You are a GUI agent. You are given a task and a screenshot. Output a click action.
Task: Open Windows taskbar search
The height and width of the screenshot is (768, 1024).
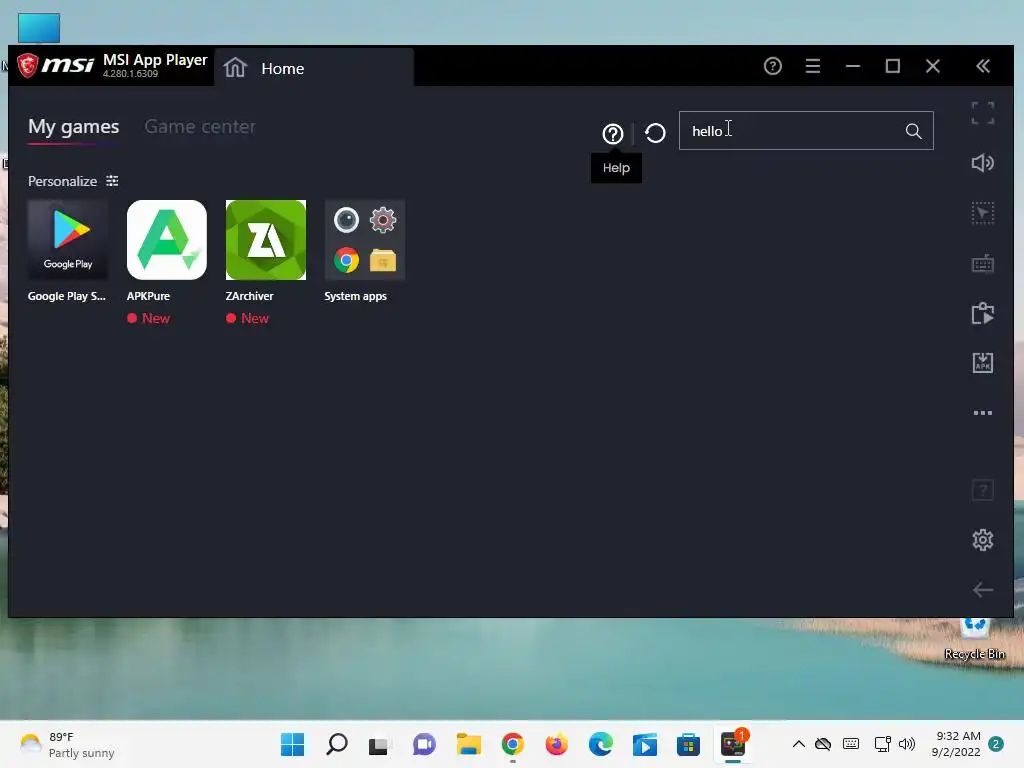tap(336, 744)
